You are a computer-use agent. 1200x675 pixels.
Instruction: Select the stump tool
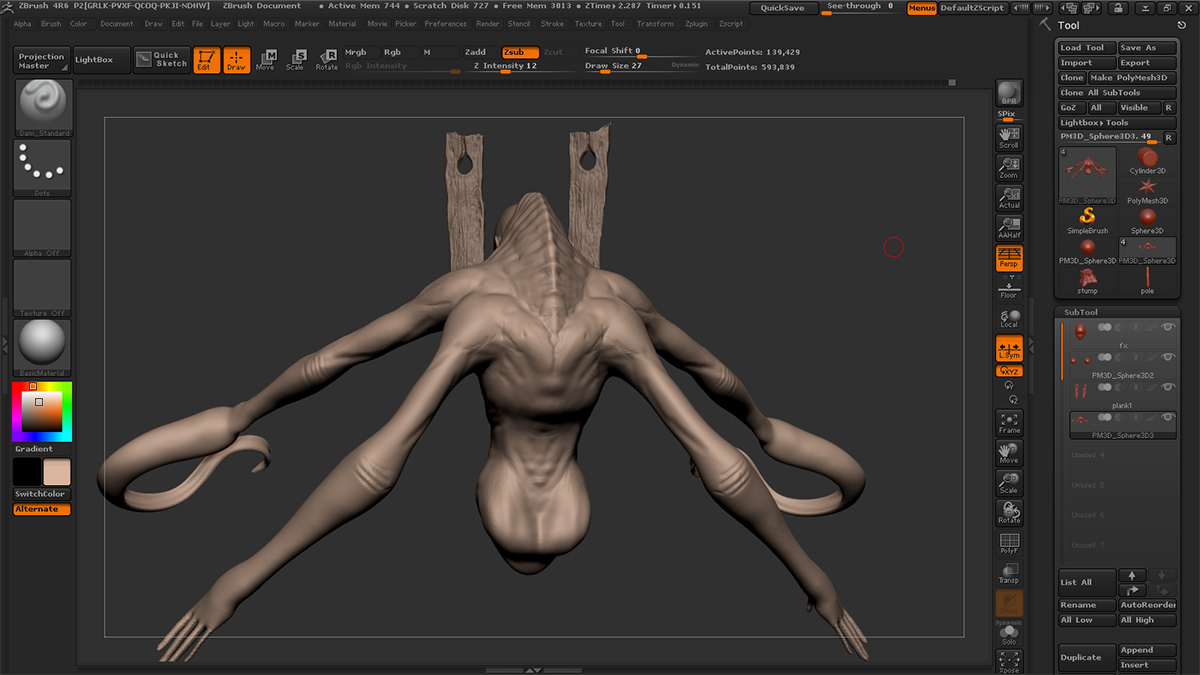[1088, 281]
